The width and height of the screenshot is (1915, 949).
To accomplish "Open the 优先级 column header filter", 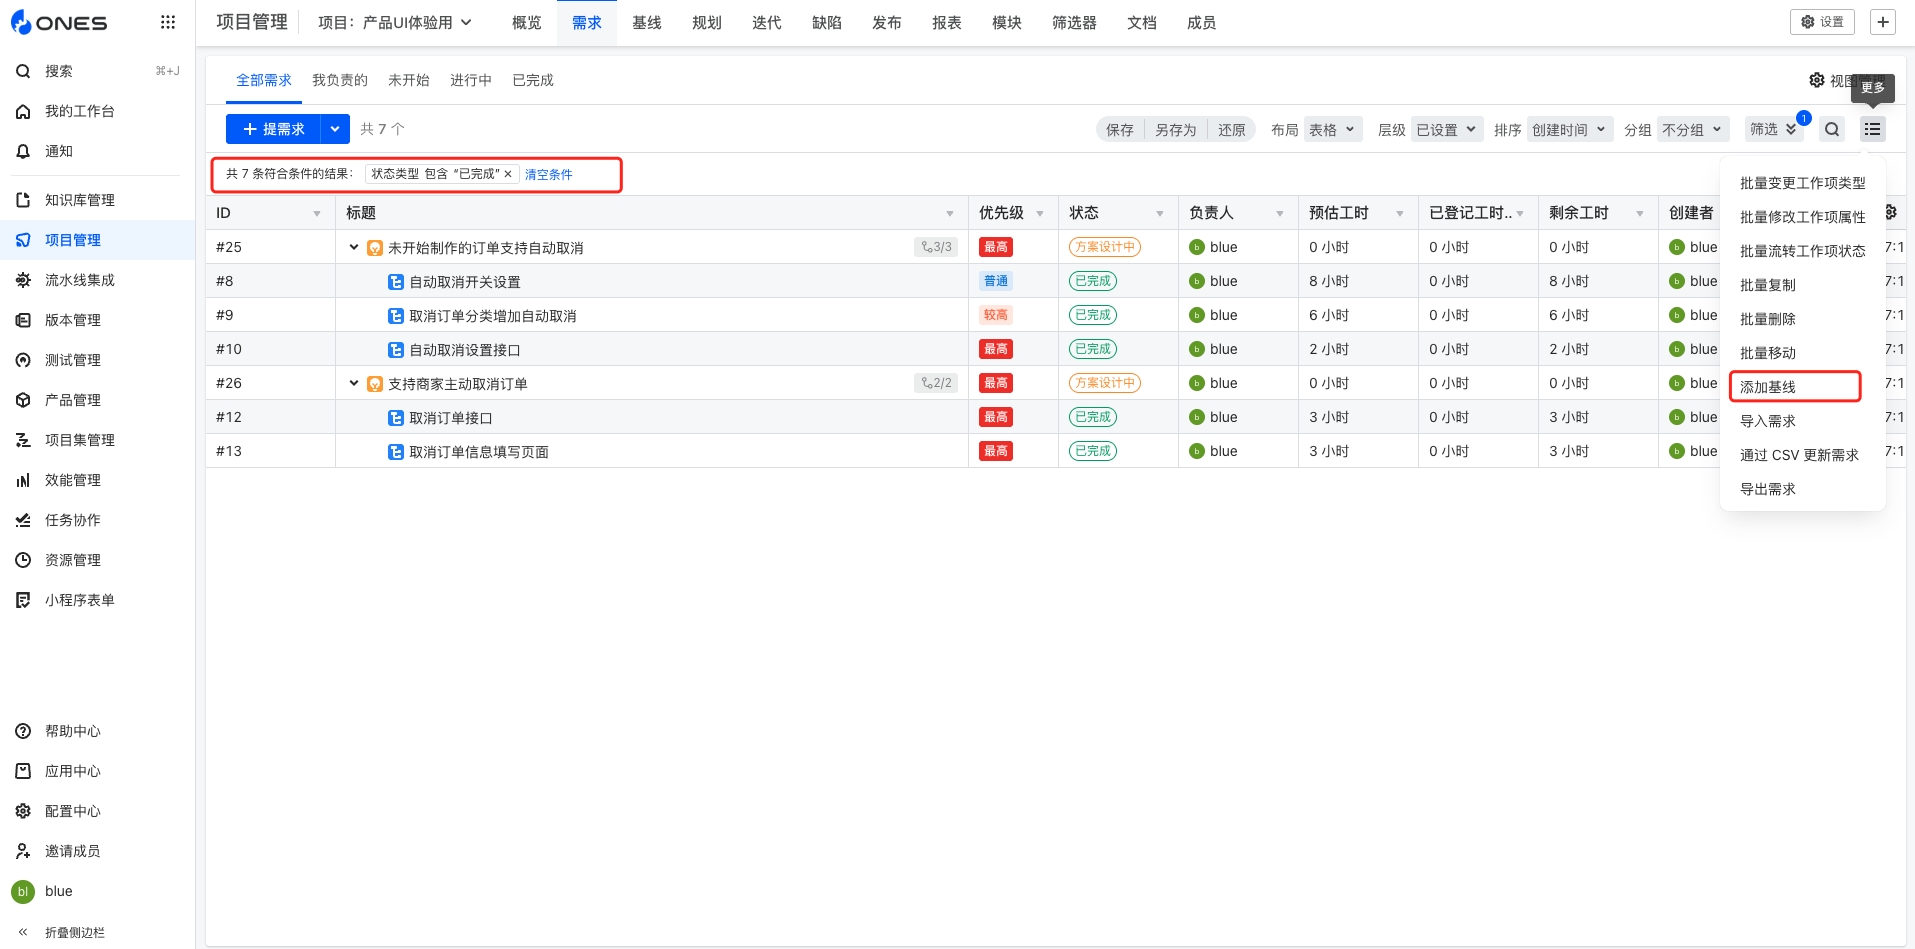I will (1040, 214).
